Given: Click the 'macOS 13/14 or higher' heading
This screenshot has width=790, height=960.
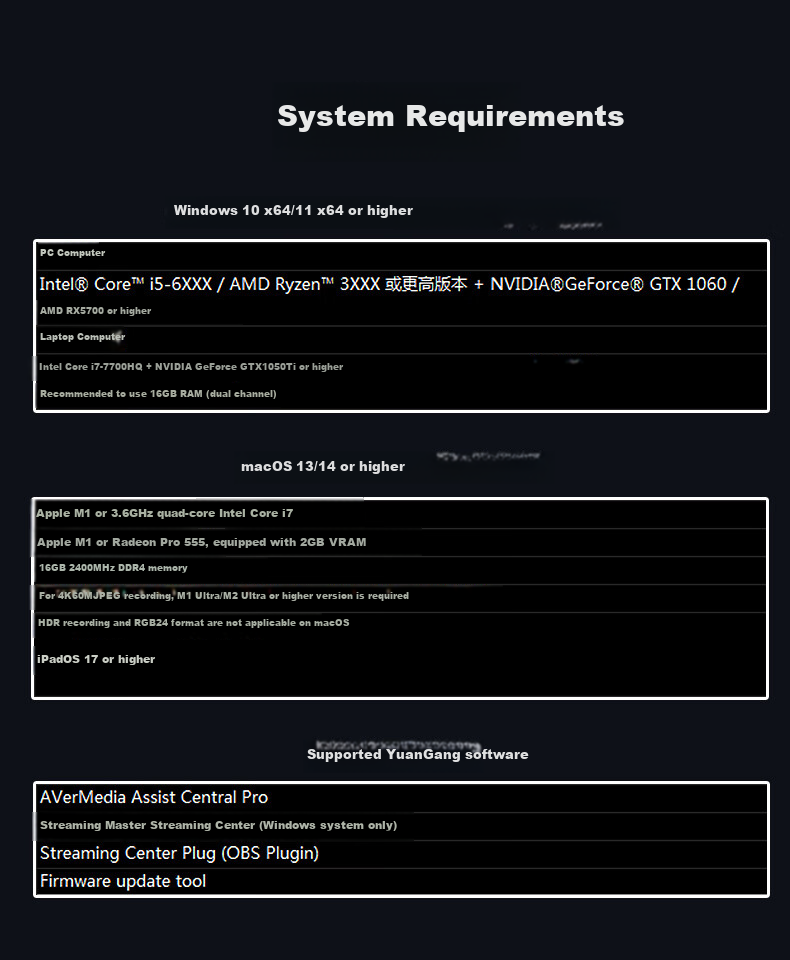Looking at the screenshot, I should 323,467.
